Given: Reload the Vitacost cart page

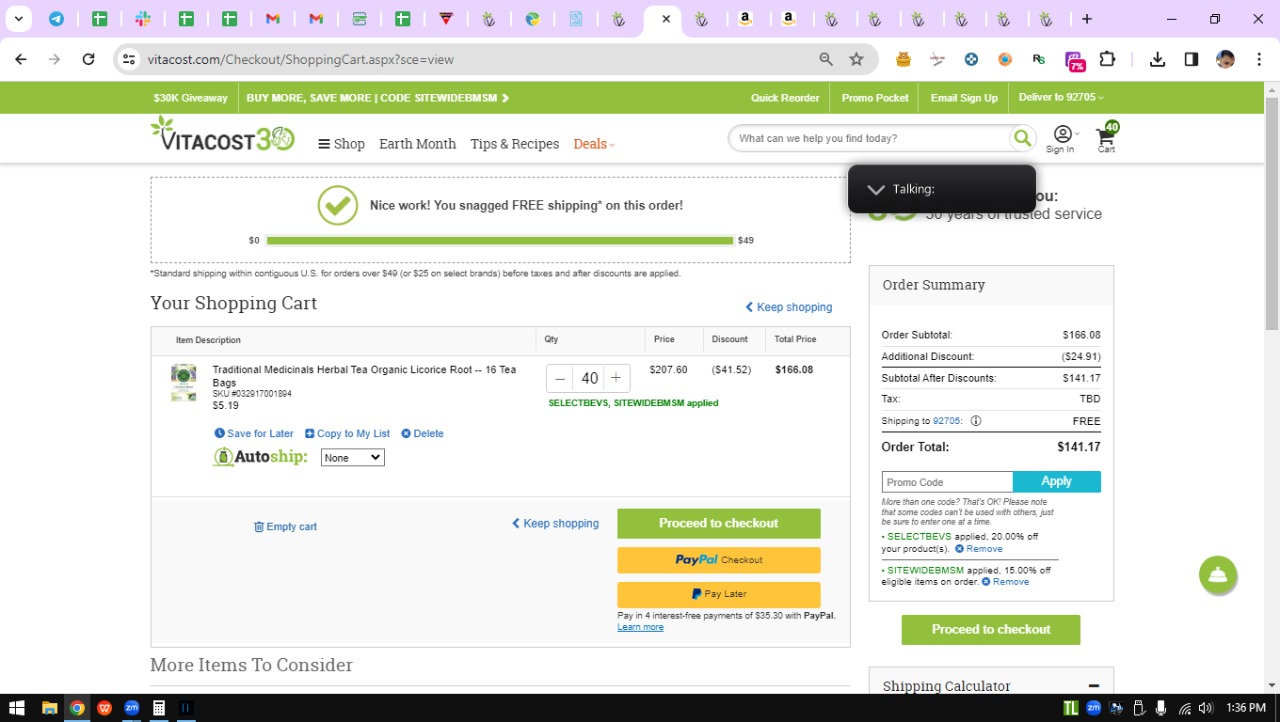Looking at the screenshot, I should 88,59.
